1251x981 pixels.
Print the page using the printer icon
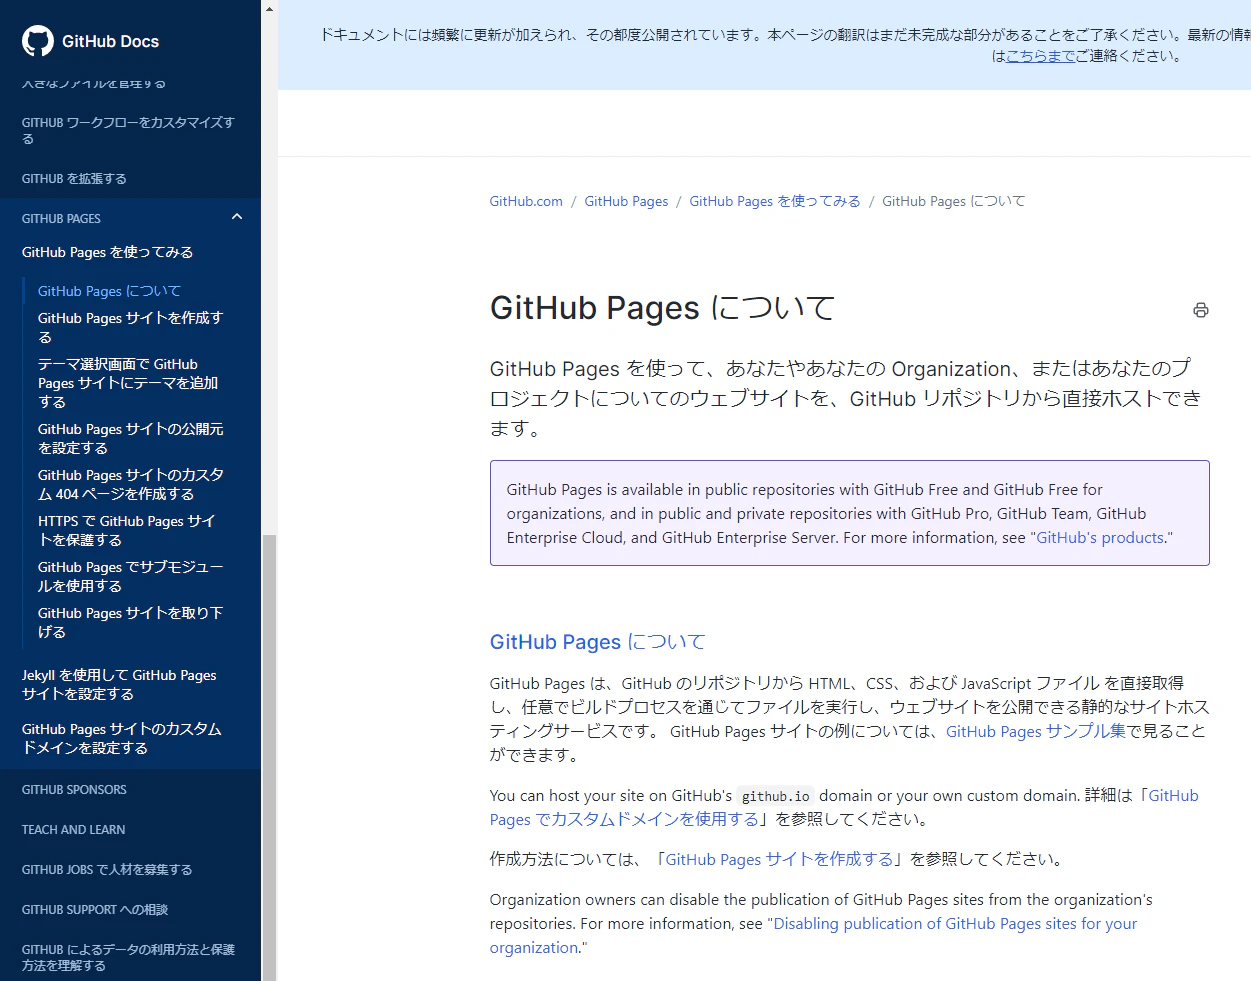1201,310
